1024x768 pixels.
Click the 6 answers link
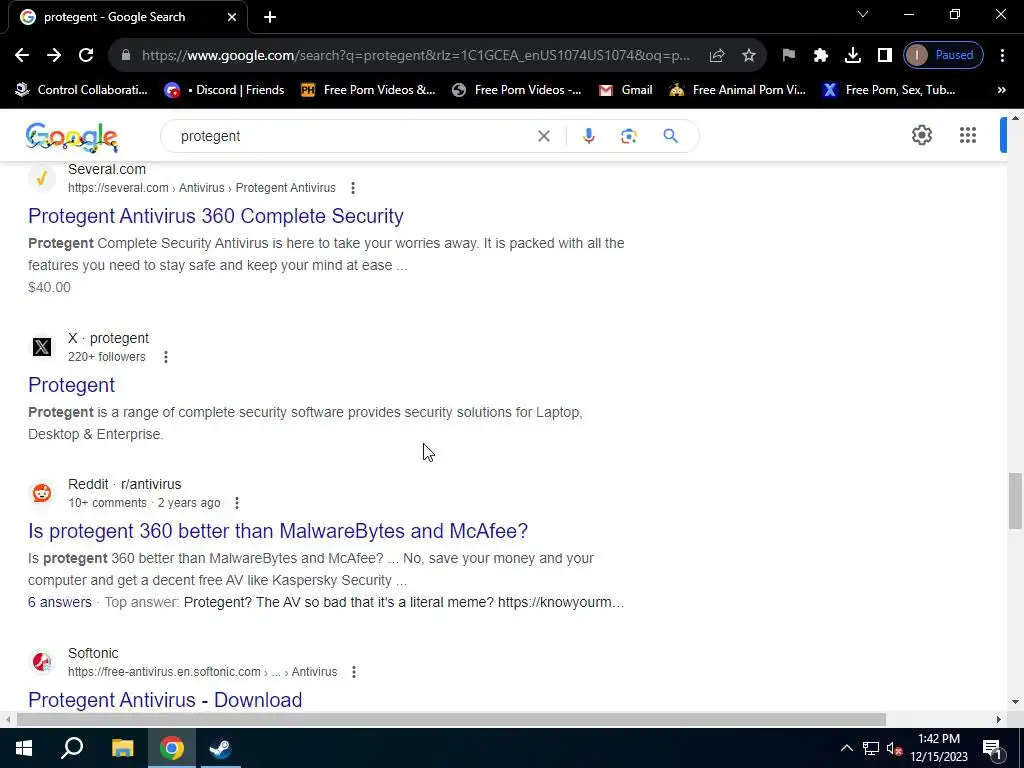pos(59,602)
